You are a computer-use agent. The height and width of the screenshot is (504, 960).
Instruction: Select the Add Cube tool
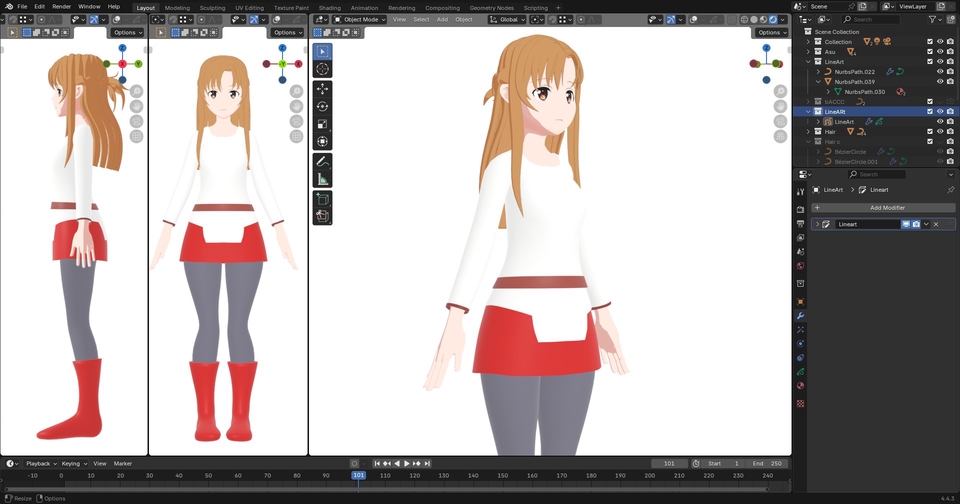(x=322, y=199)
